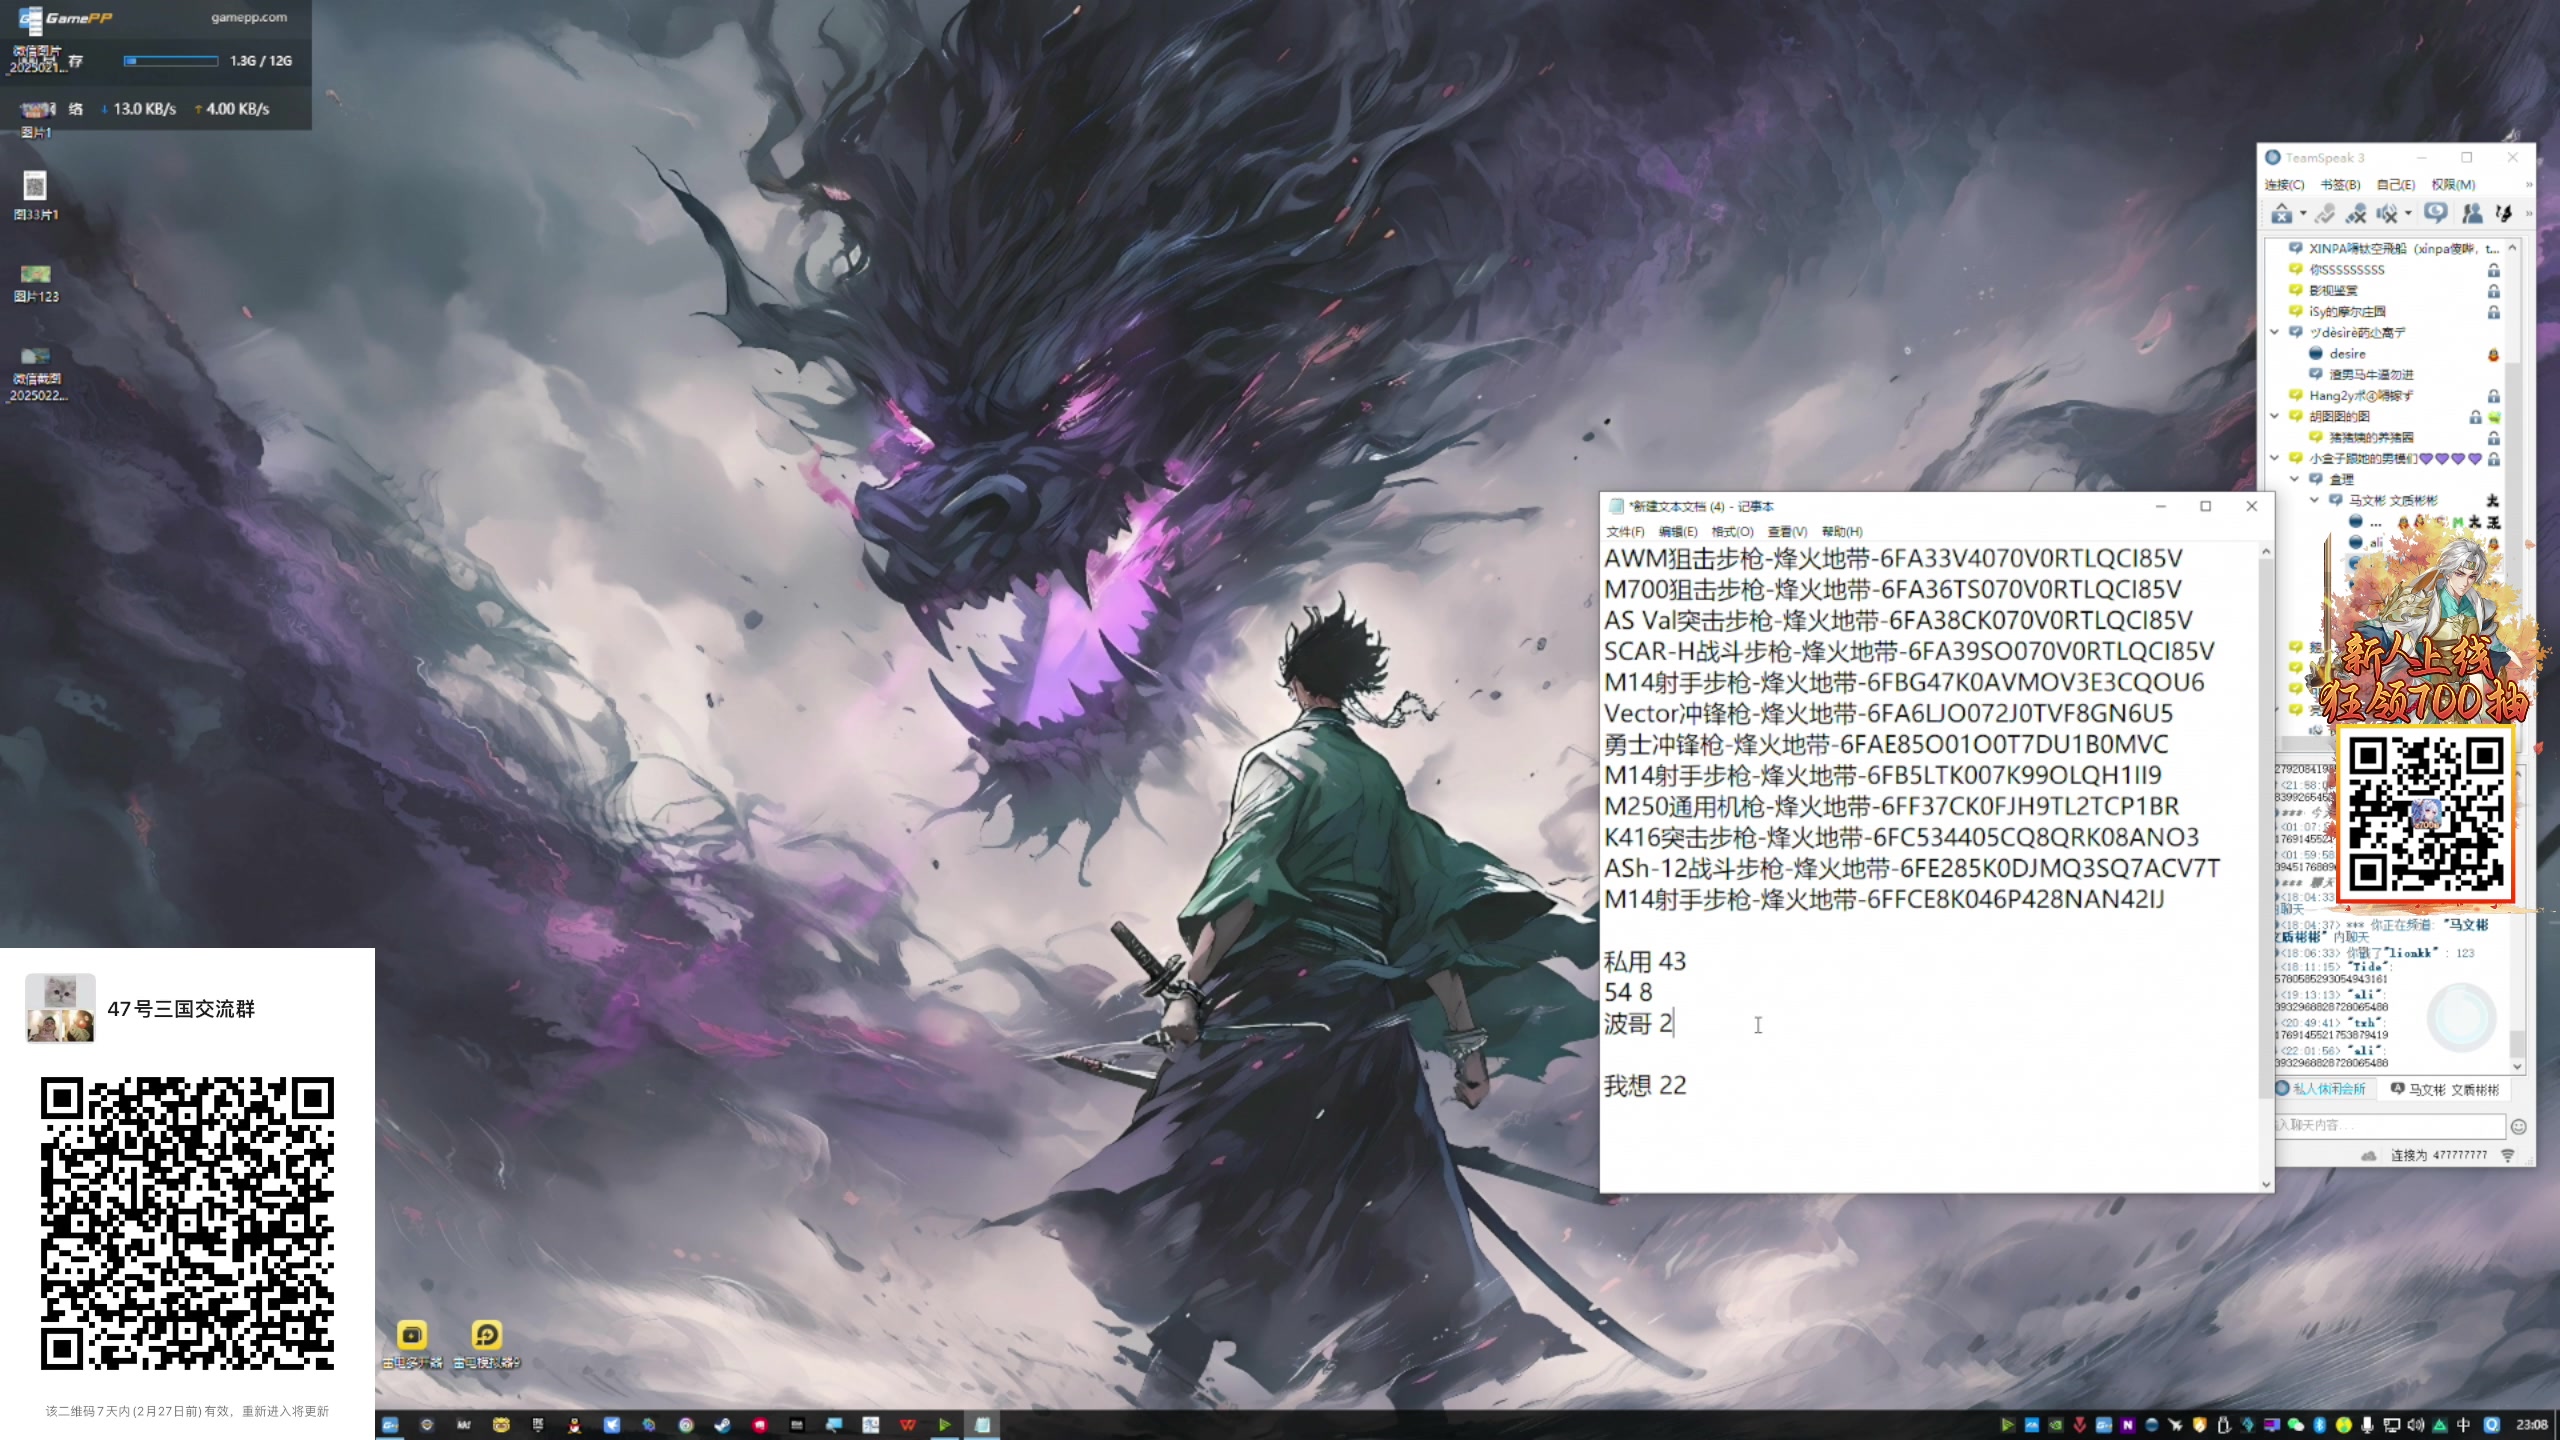
Task: Open the 格式(O) menu in Notepad
Action: click(1733, 531)
